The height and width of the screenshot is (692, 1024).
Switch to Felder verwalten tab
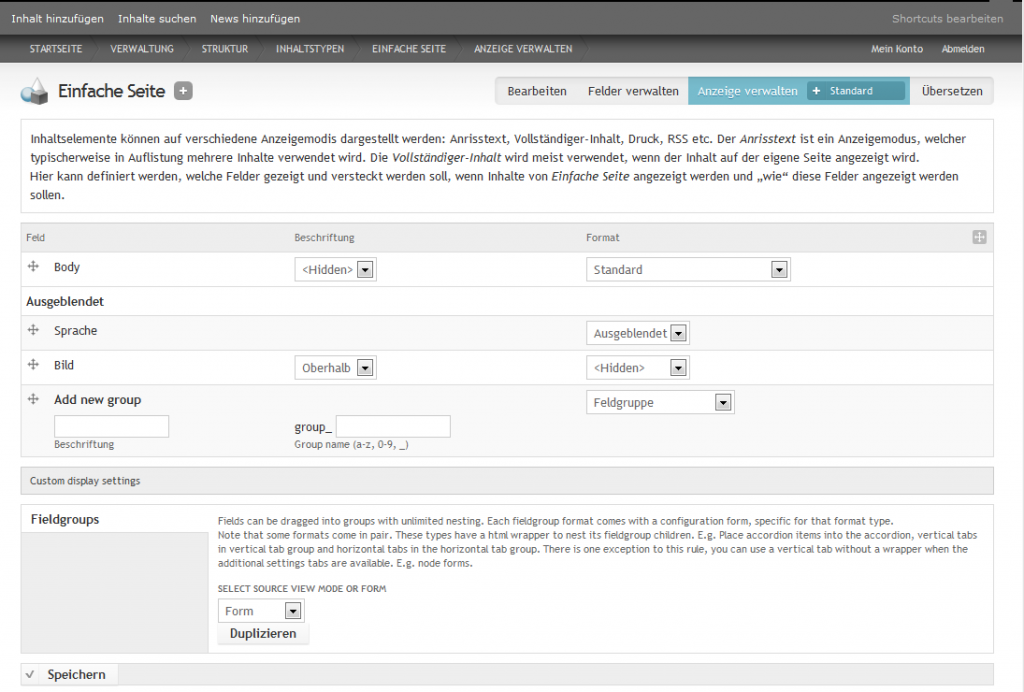click(x=633, y=91)
